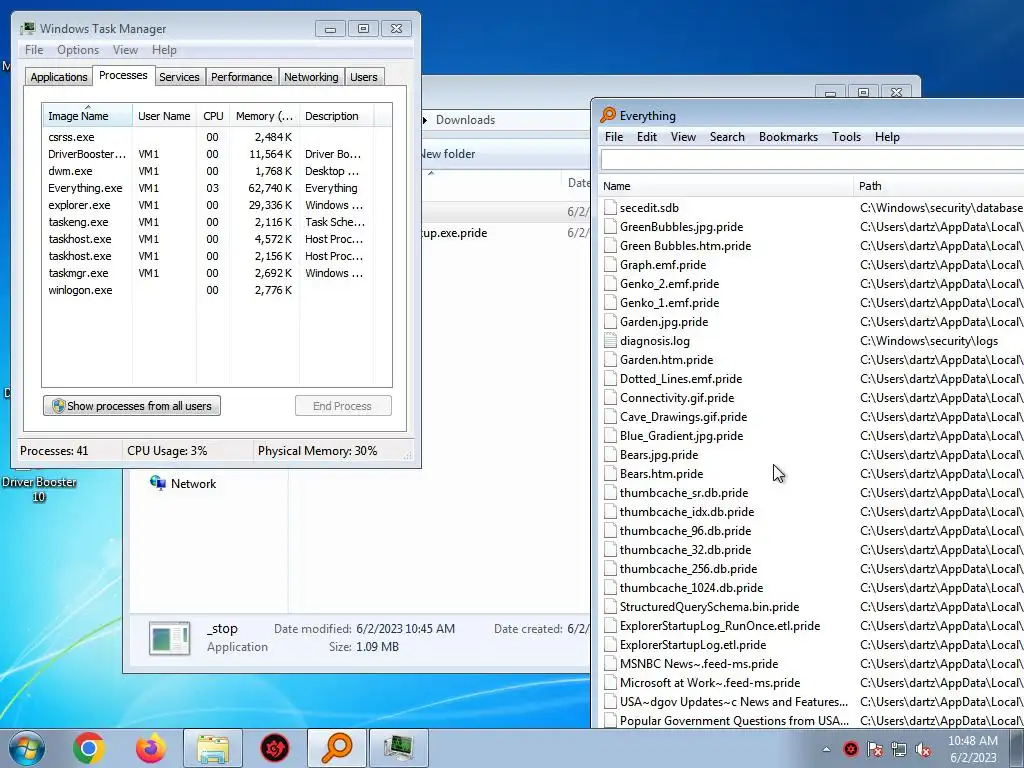Select the explorer.exe process row
The width and height of the screenshot is (1024, 768).
click(x=217, y=205)
